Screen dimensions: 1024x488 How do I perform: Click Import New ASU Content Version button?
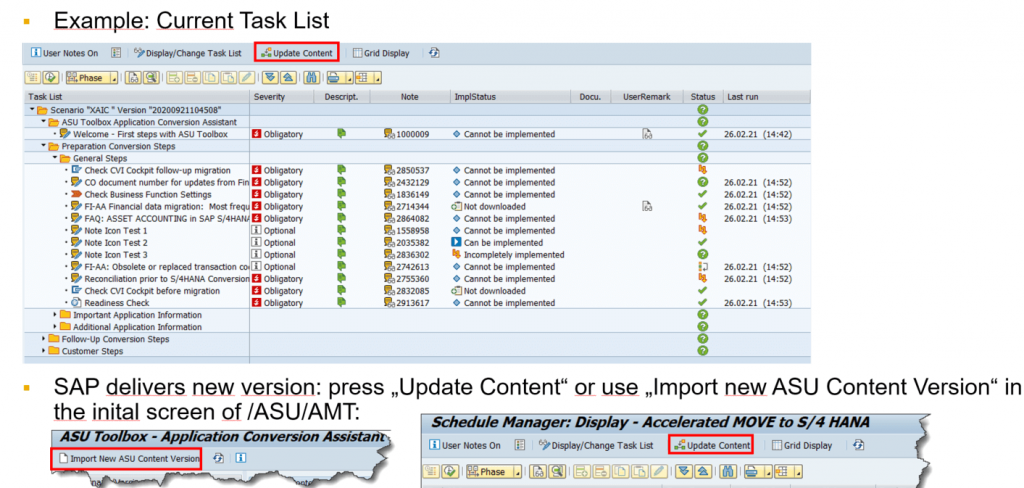[x=128, y=459]
